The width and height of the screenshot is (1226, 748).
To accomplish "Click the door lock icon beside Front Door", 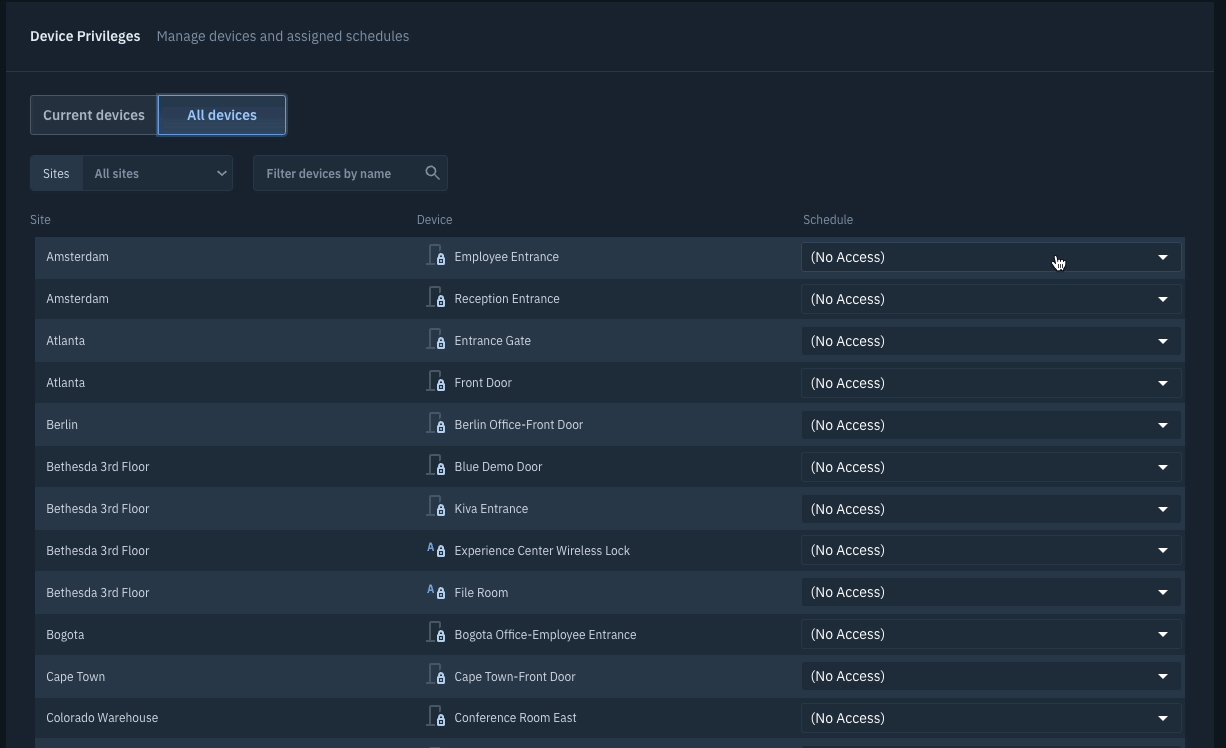I will click(x=436, y=382).
